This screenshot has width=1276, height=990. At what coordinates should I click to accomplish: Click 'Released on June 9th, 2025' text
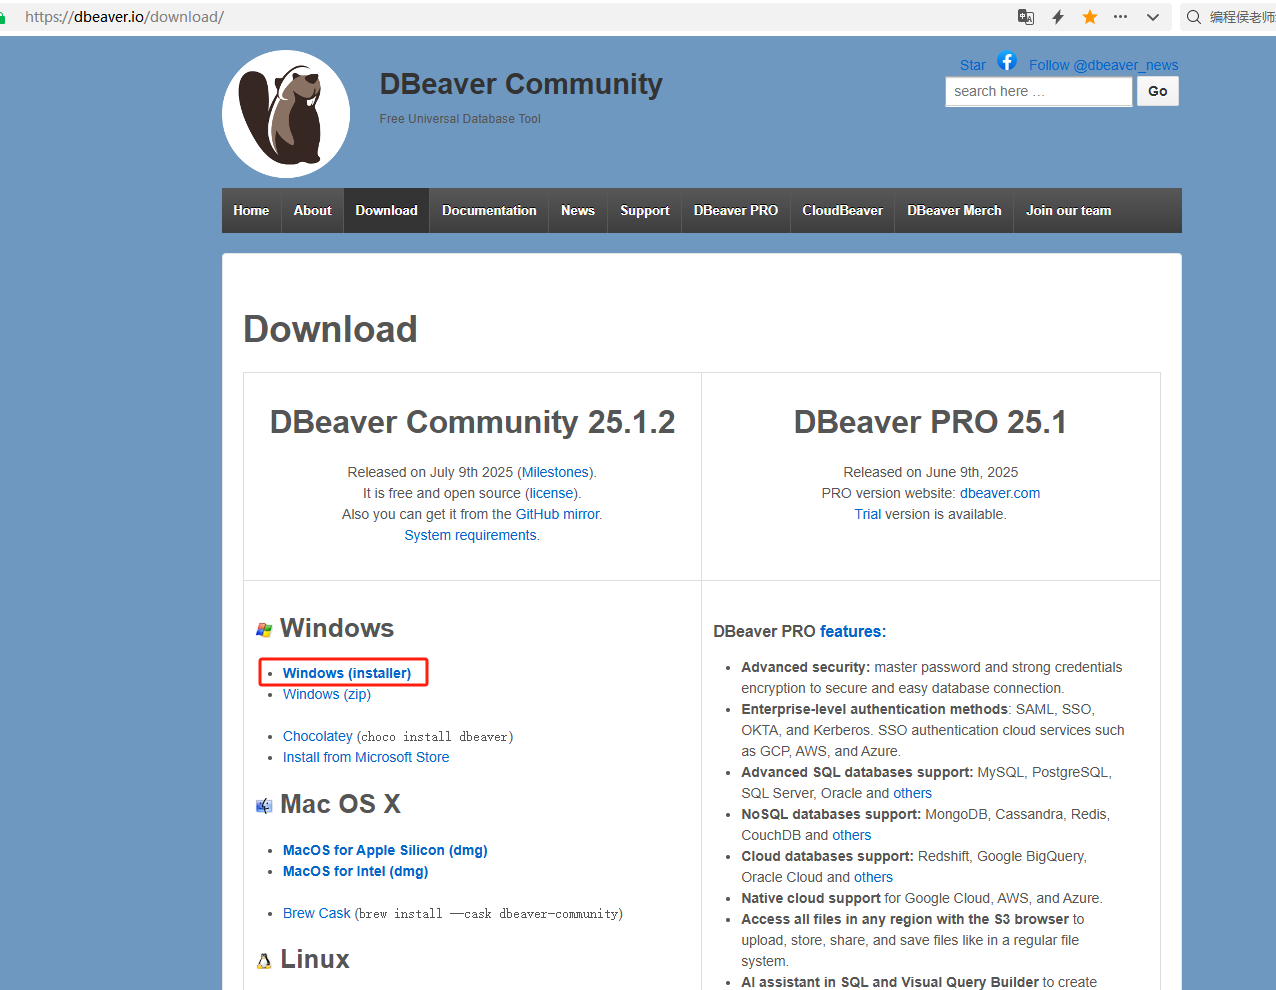click(930, 472)
